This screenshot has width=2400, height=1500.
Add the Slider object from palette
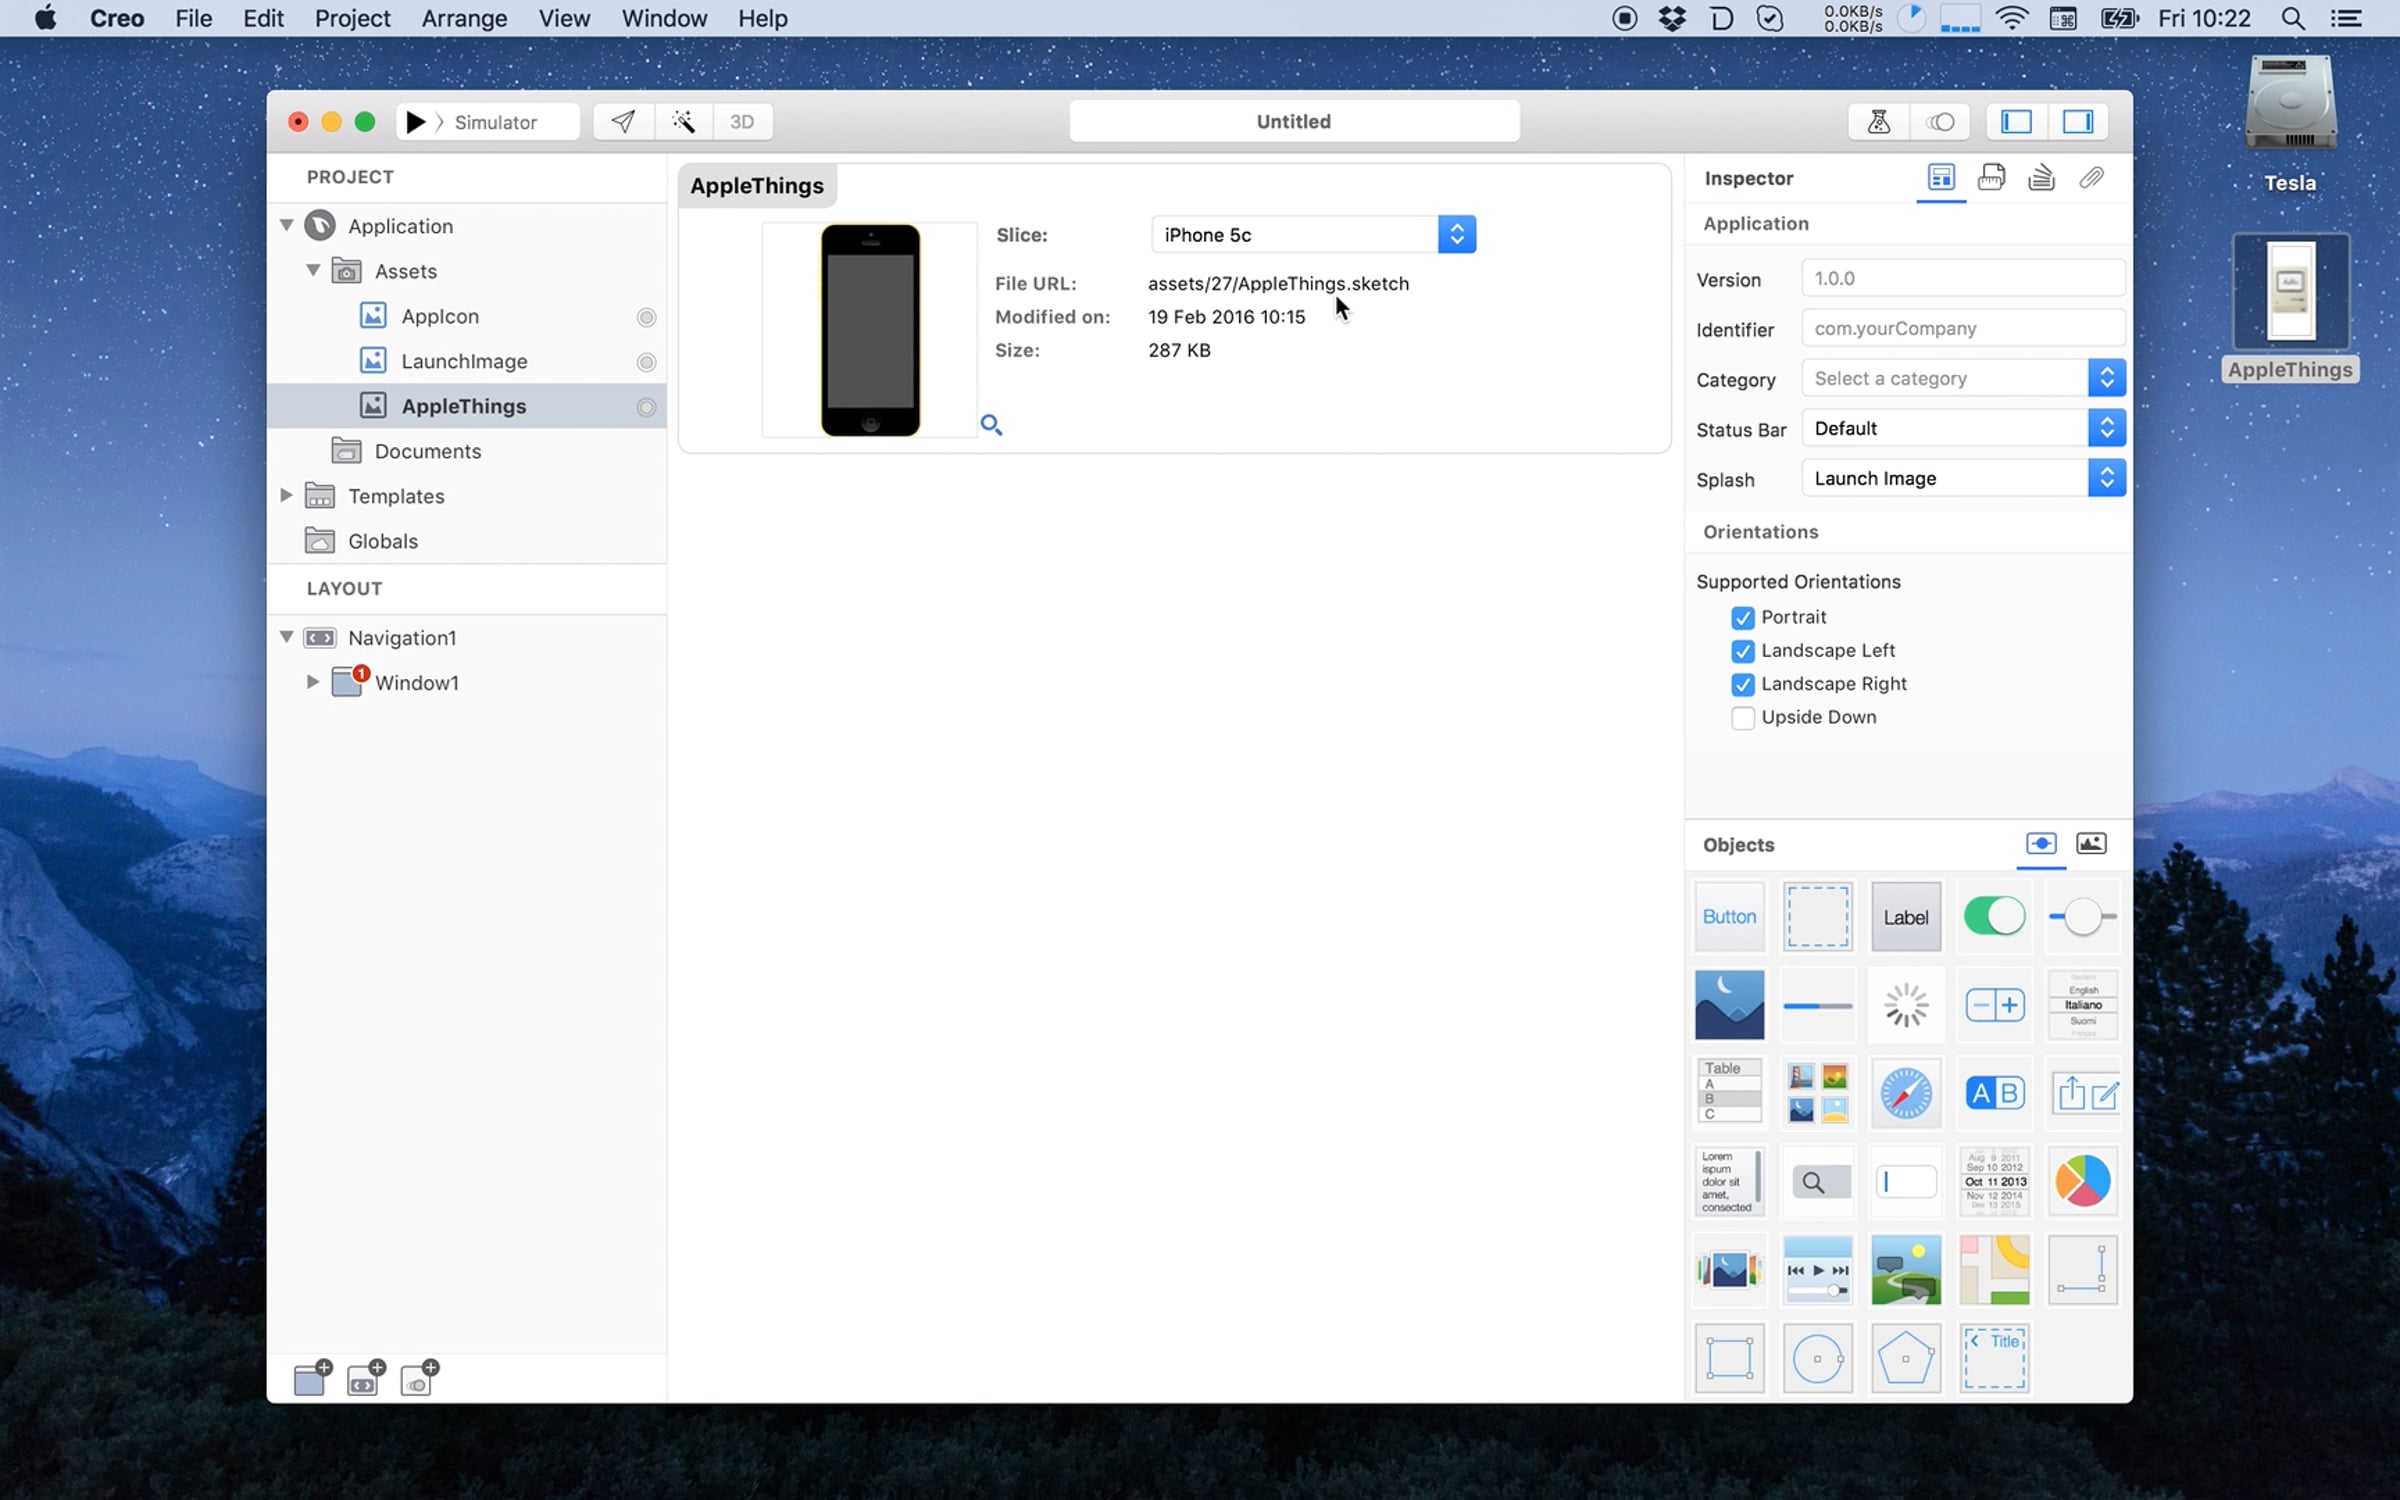(x=2082, y=917)
